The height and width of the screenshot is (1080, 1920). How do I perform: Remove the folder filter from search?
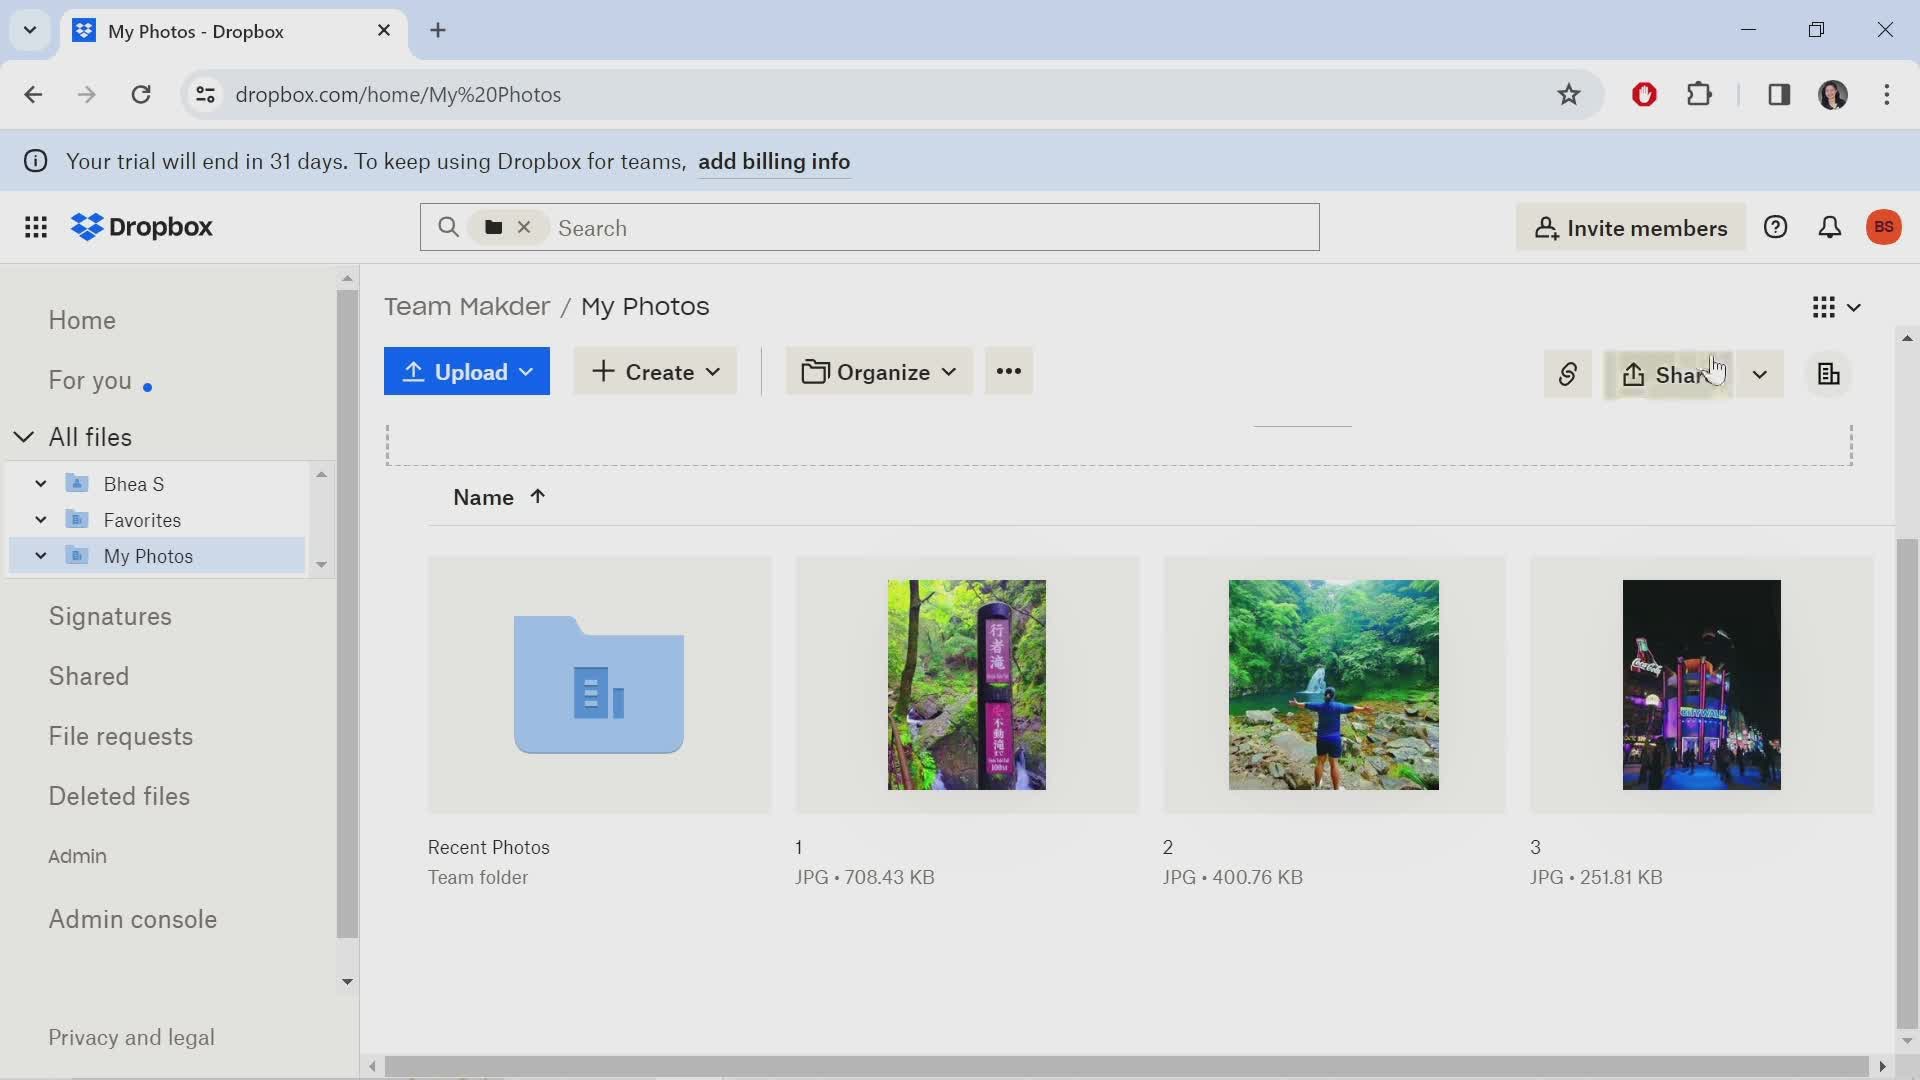[x=524, y=228]
